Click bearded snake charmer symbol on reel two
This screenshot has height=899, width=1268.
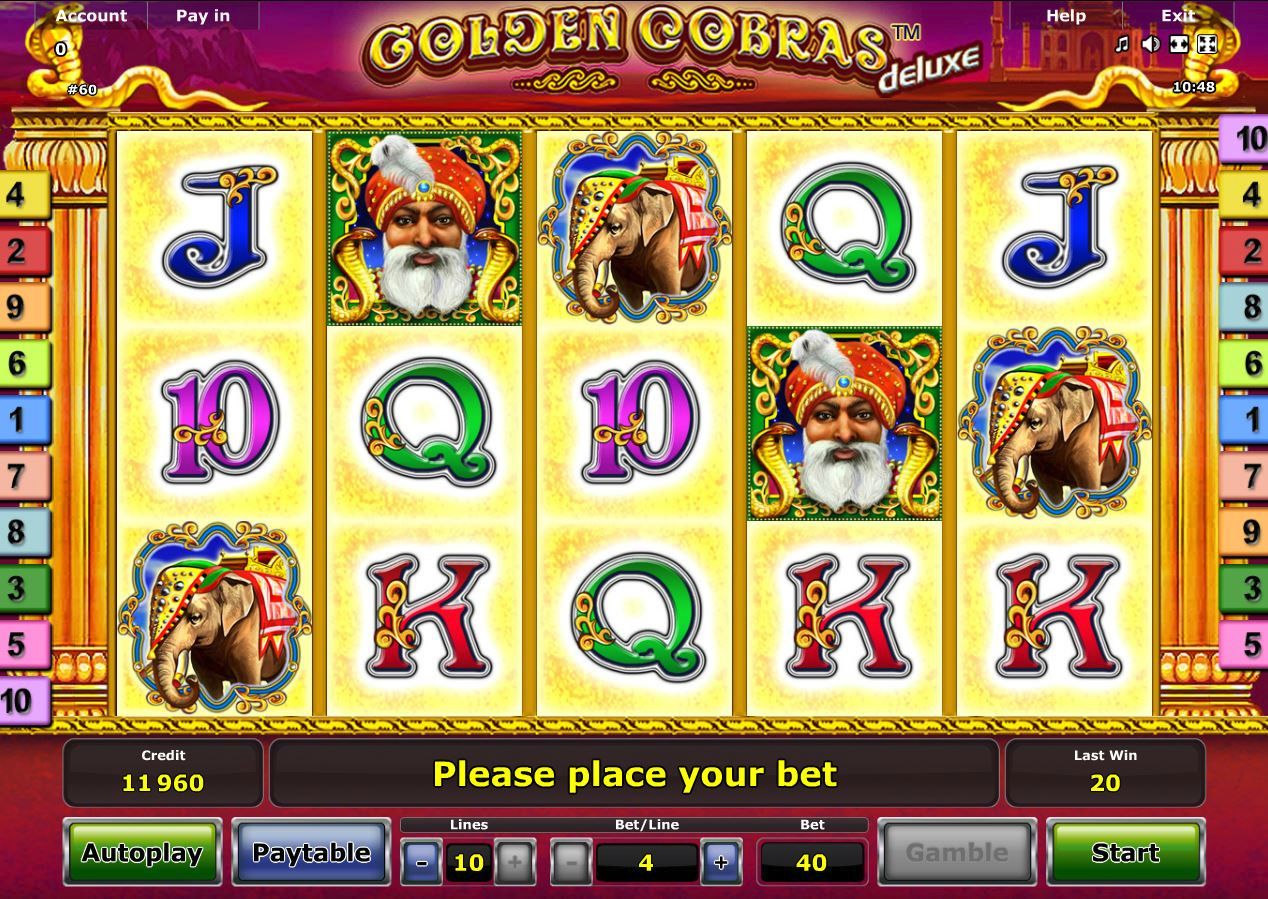click(x=424, y=228)
